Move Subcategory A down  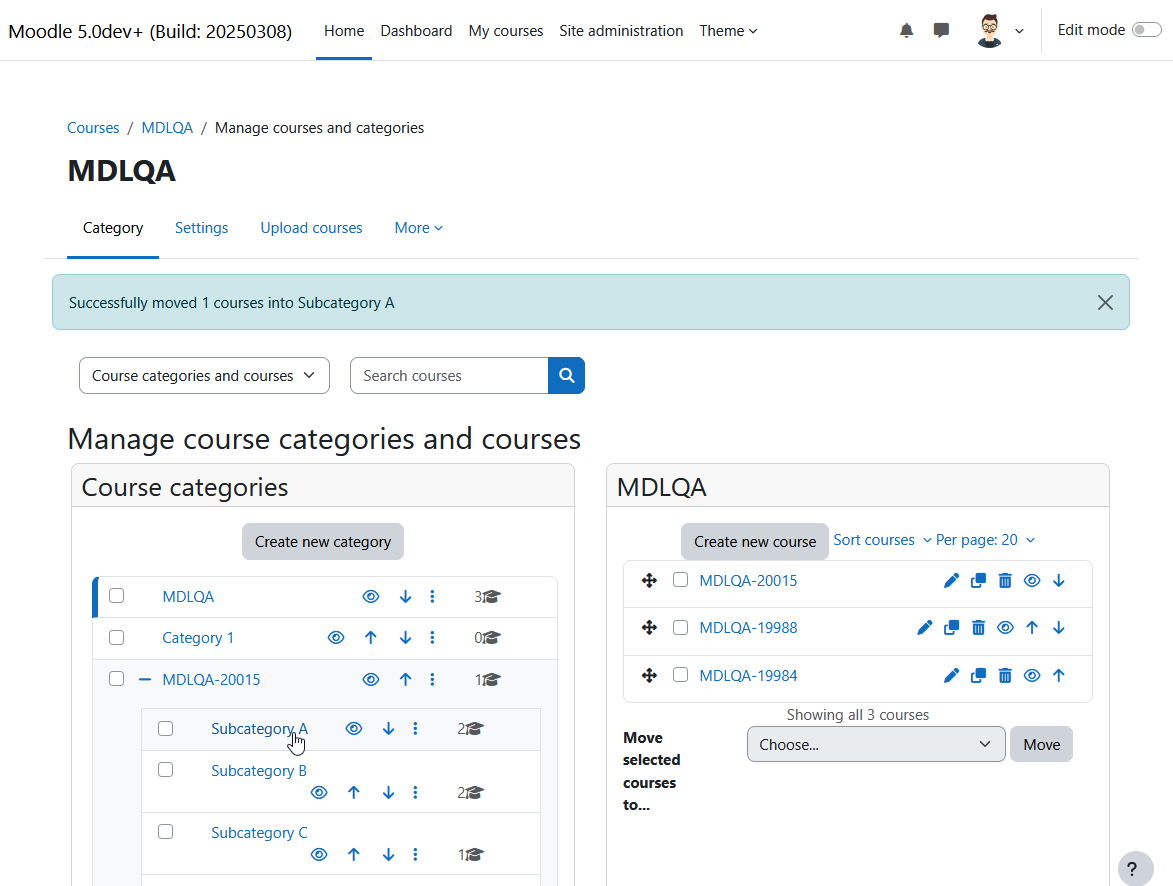click(x=388, y=729)
